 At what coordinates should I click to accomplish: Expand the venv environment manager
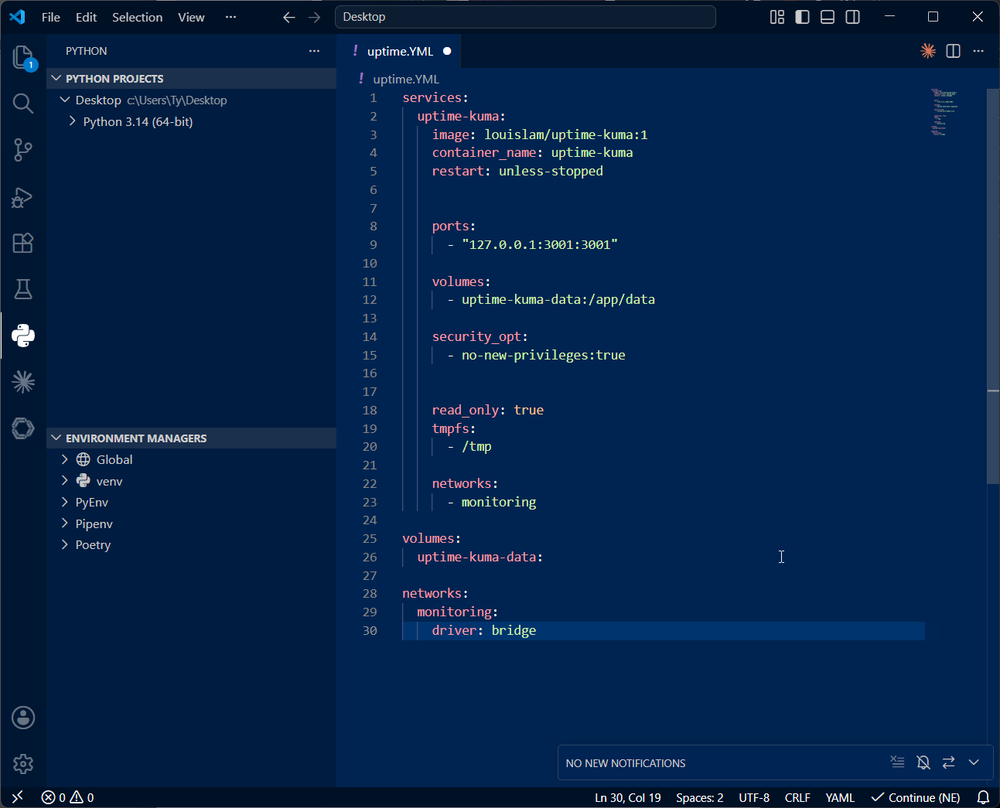tap(64, 480)
